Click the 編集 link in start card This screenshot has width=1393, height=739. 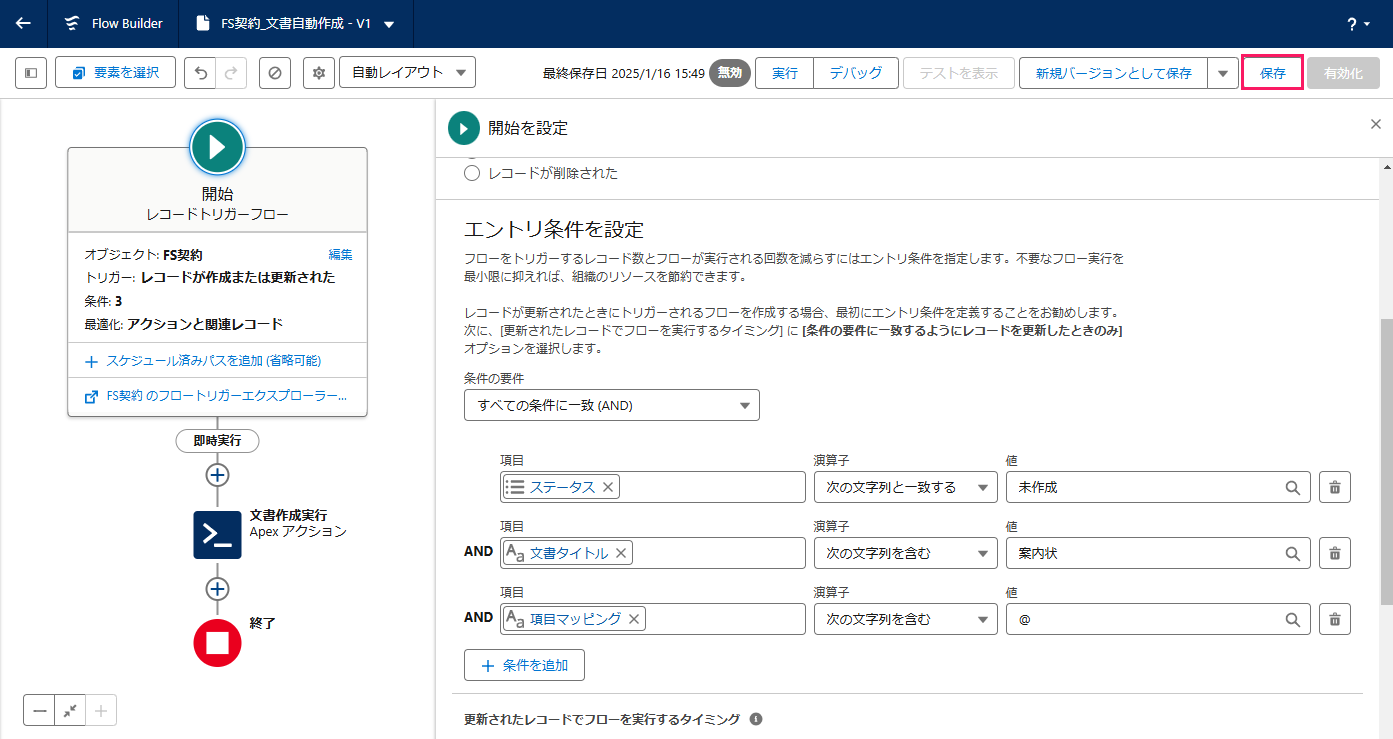pos(340,254)
